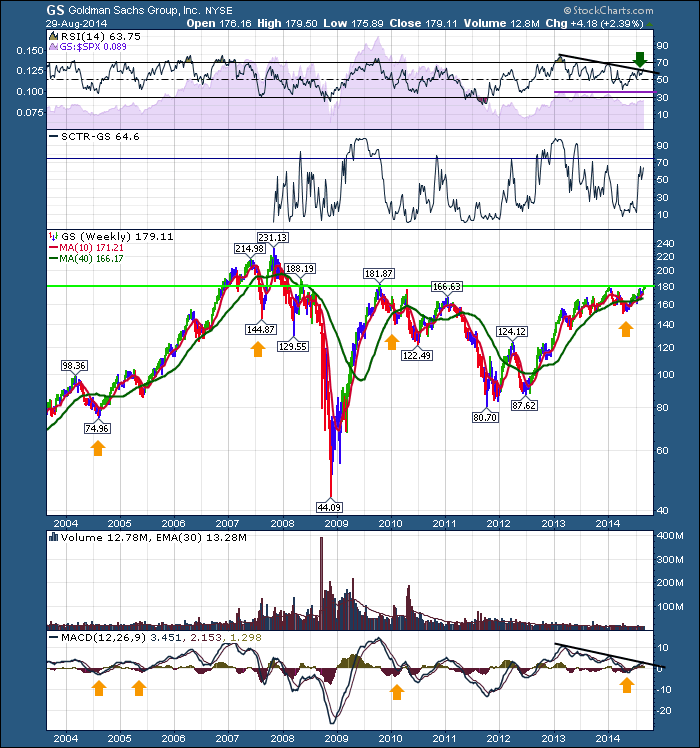Select the Close 179.11 value
Image resolution: width=700 pixels, height=748 pixels.
click(x=423, y=23)
